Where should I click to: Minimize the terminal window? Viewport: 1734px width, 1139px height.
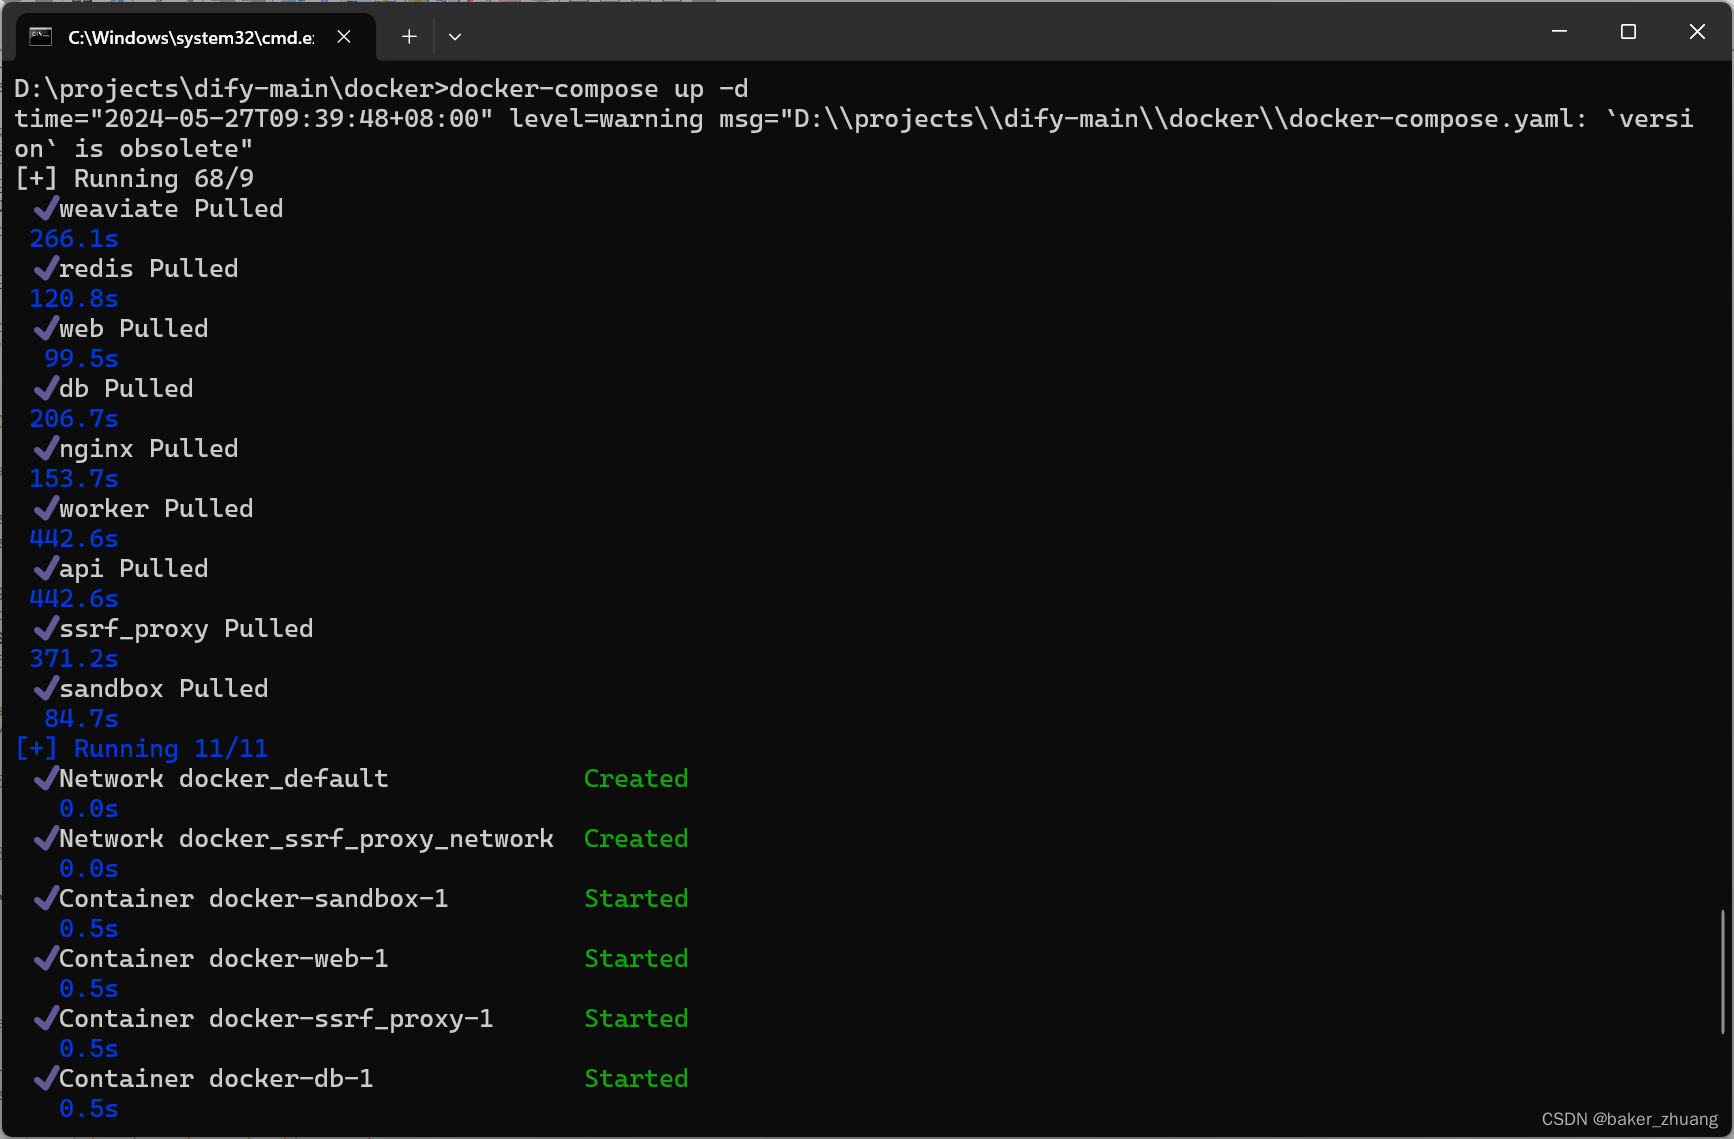(x=1559, y=31)
